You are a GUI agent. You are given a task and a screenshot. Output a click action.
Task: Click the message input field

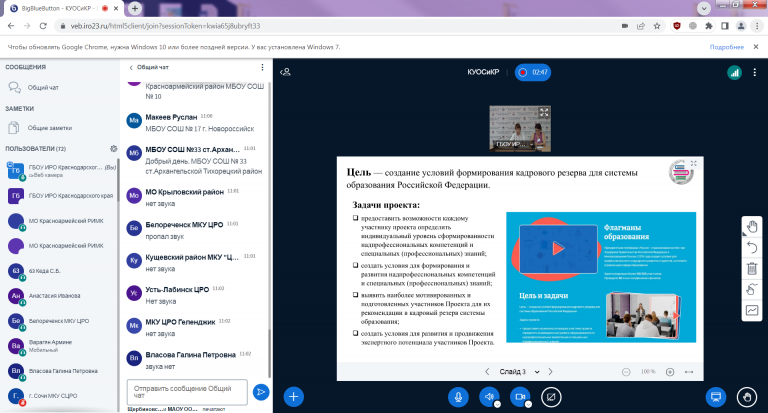(186, 392)
